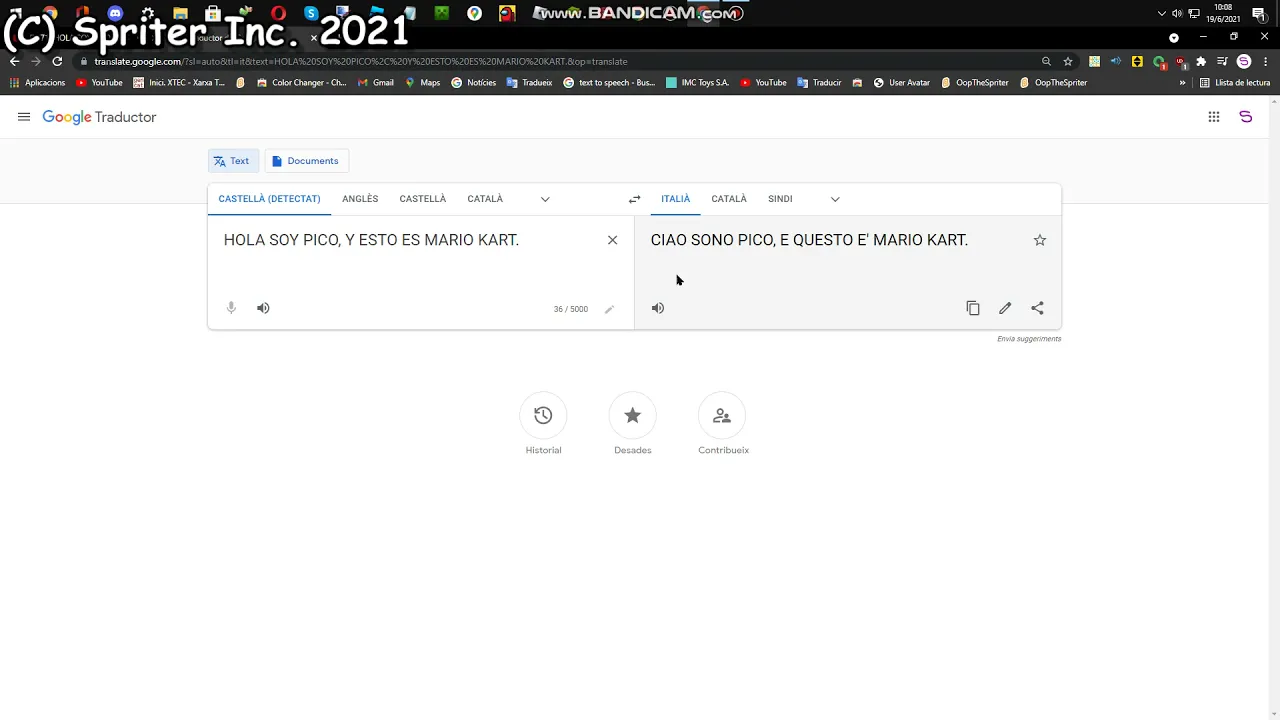Clear the source text
The height and width of the screenshot is (720, 1280).
[x=613, y=240]
